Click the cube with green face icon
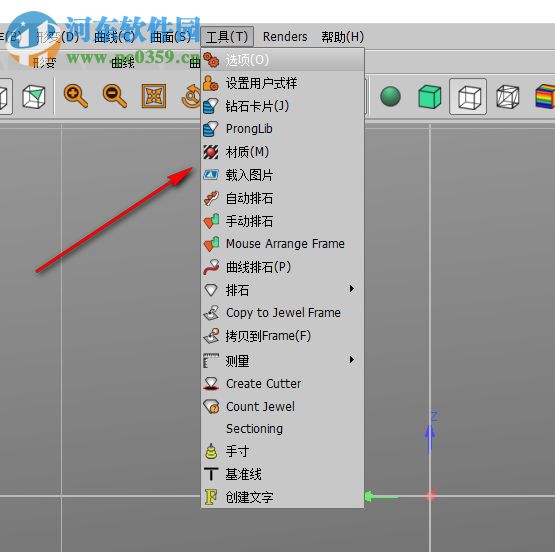 pyautogui.click(x=34, y=96)
